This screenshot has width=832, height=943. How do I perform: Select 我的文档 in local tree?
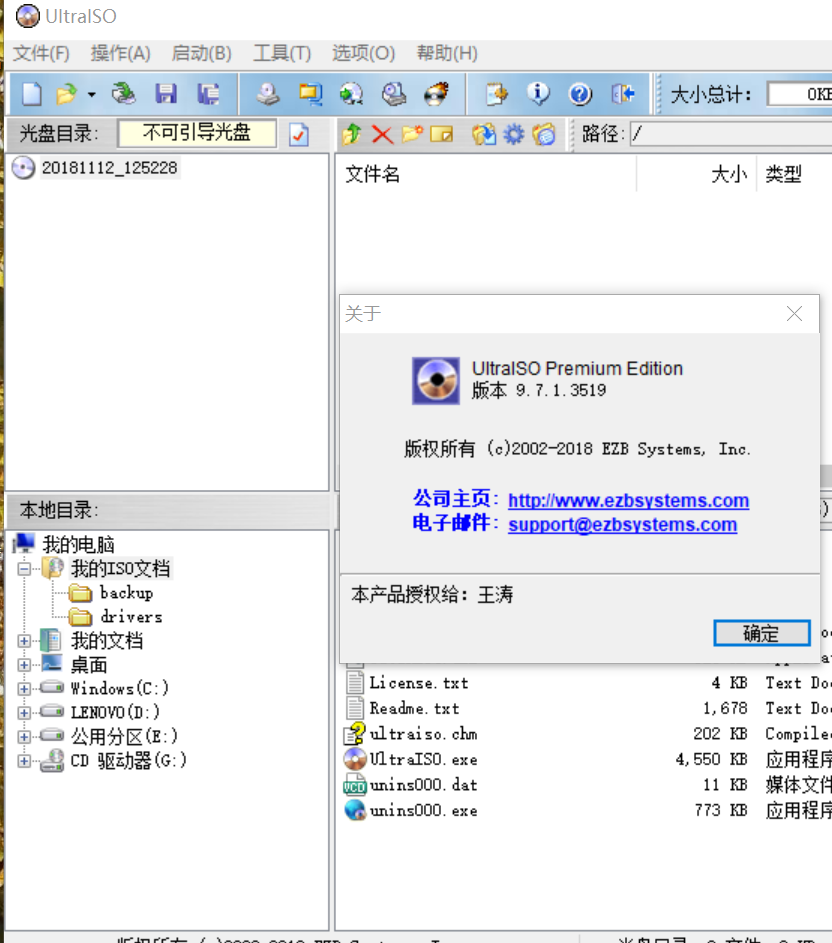[x=106, y=641]
